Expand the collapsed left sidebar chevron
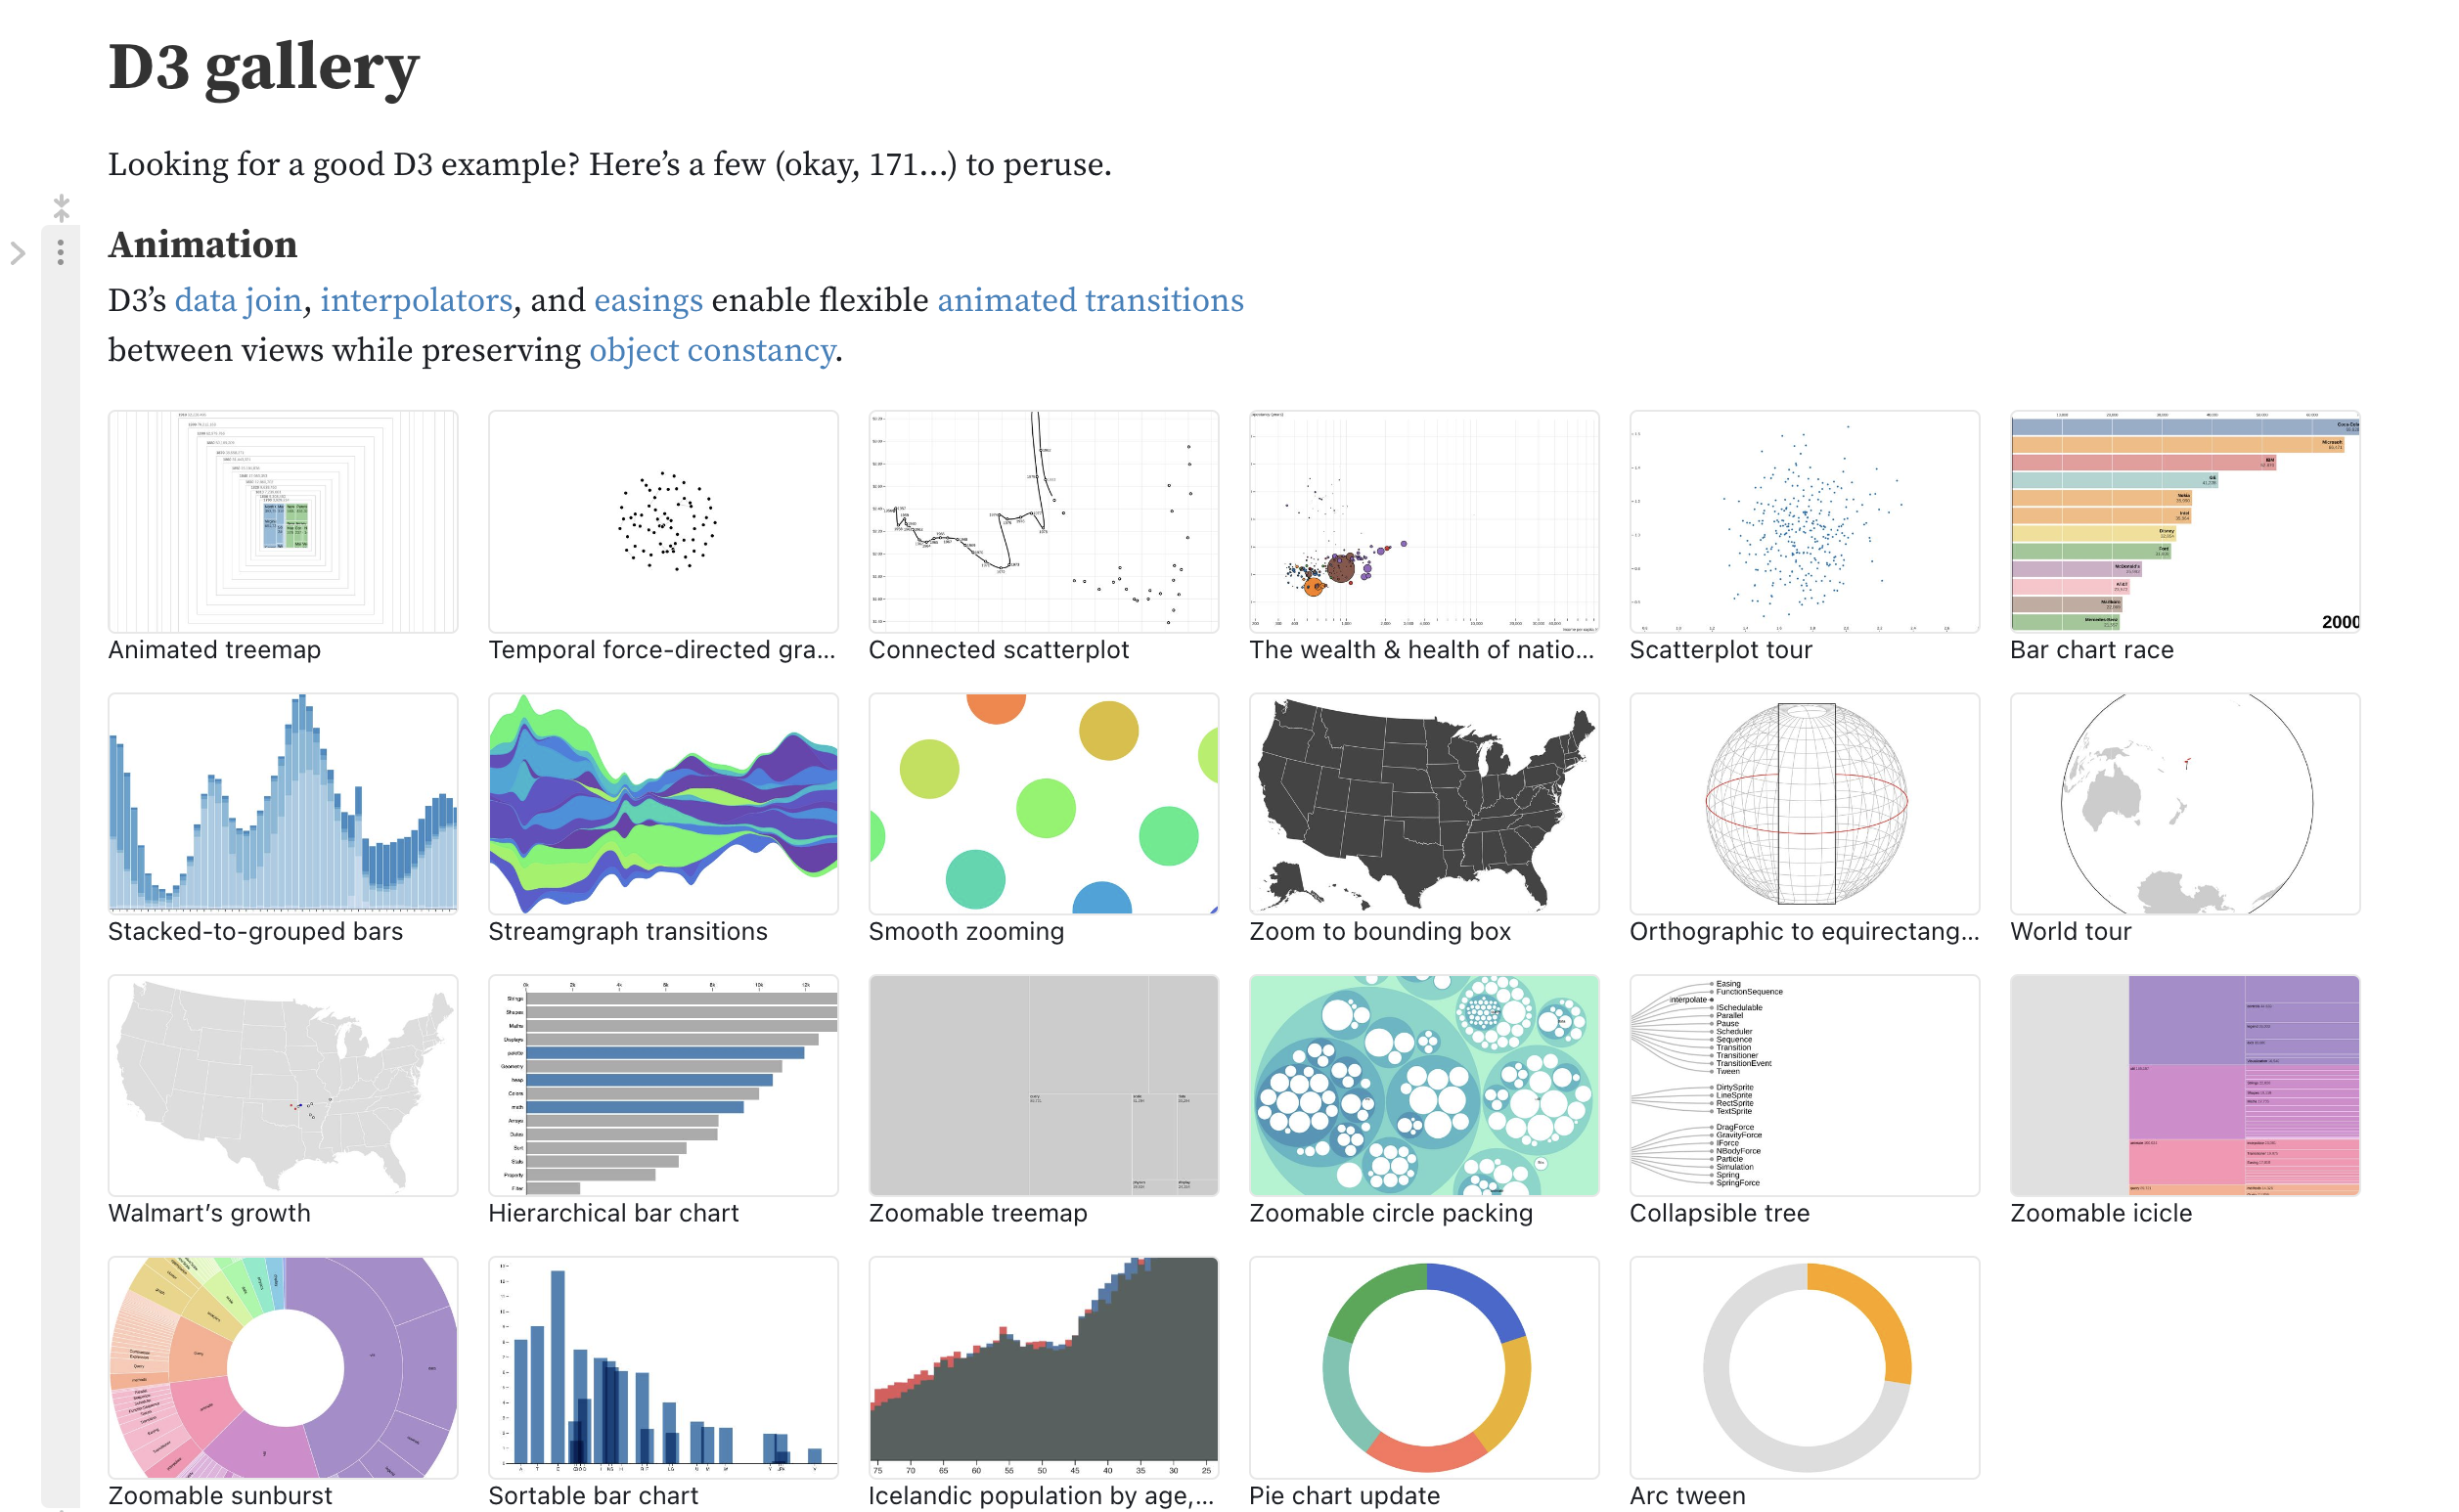Viewport: 2459px width, 1512px height. (20, 254)
